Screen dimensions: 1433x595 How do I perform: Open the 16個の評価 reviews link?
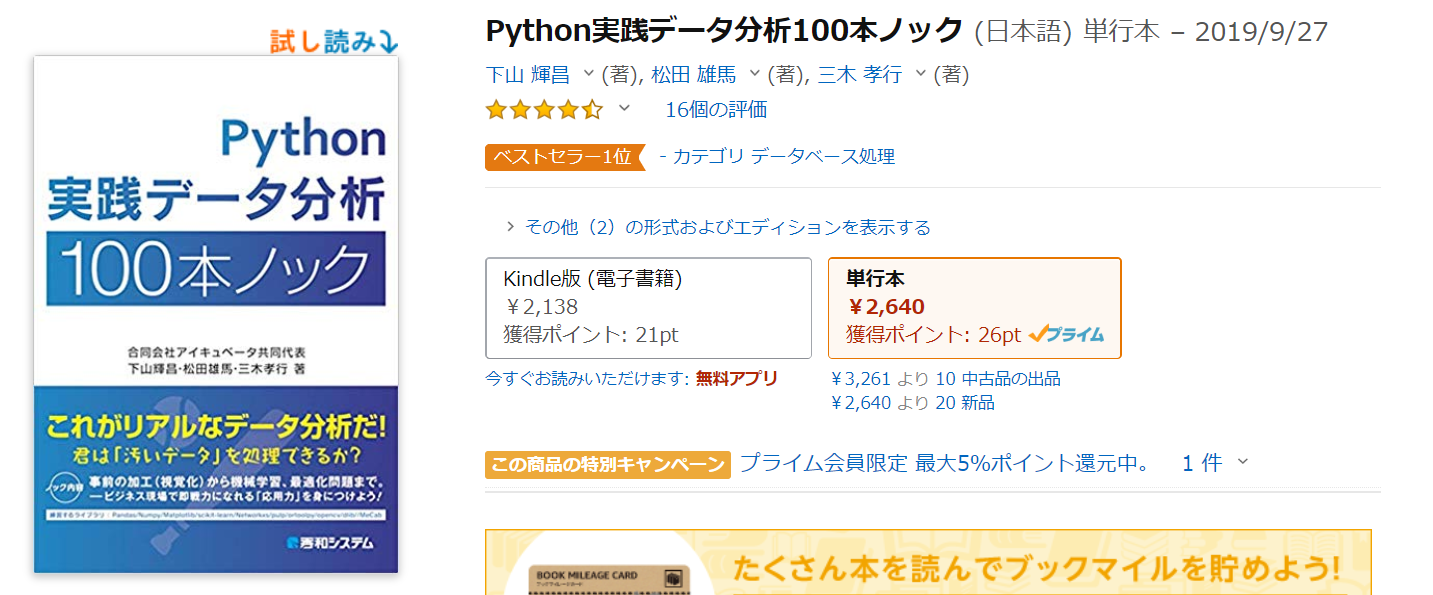[716, 110]
